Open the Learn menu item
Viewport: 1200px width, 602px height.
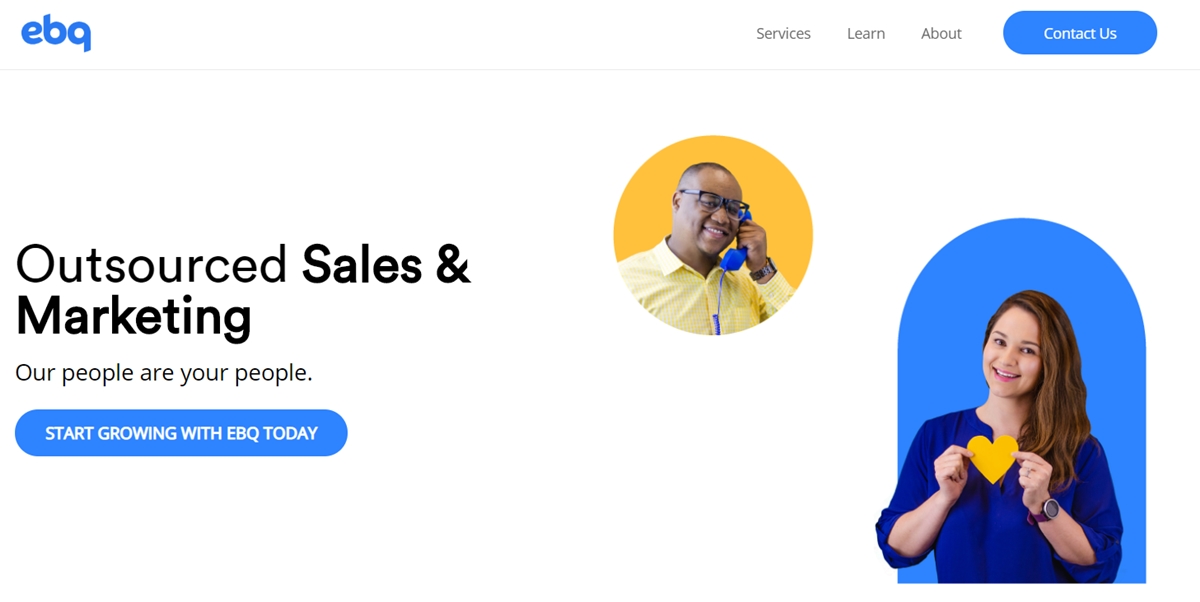point(866,33)
